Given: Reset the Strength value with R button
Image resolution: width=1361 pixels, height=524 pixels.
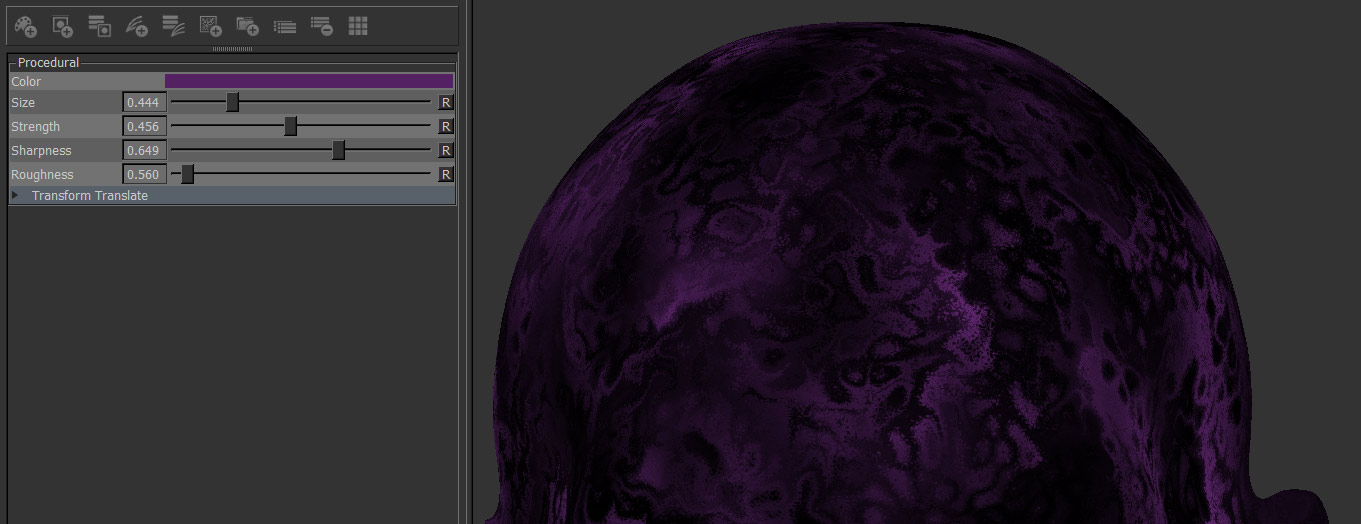Looking at the screenshot, I should tap(446, 127).
